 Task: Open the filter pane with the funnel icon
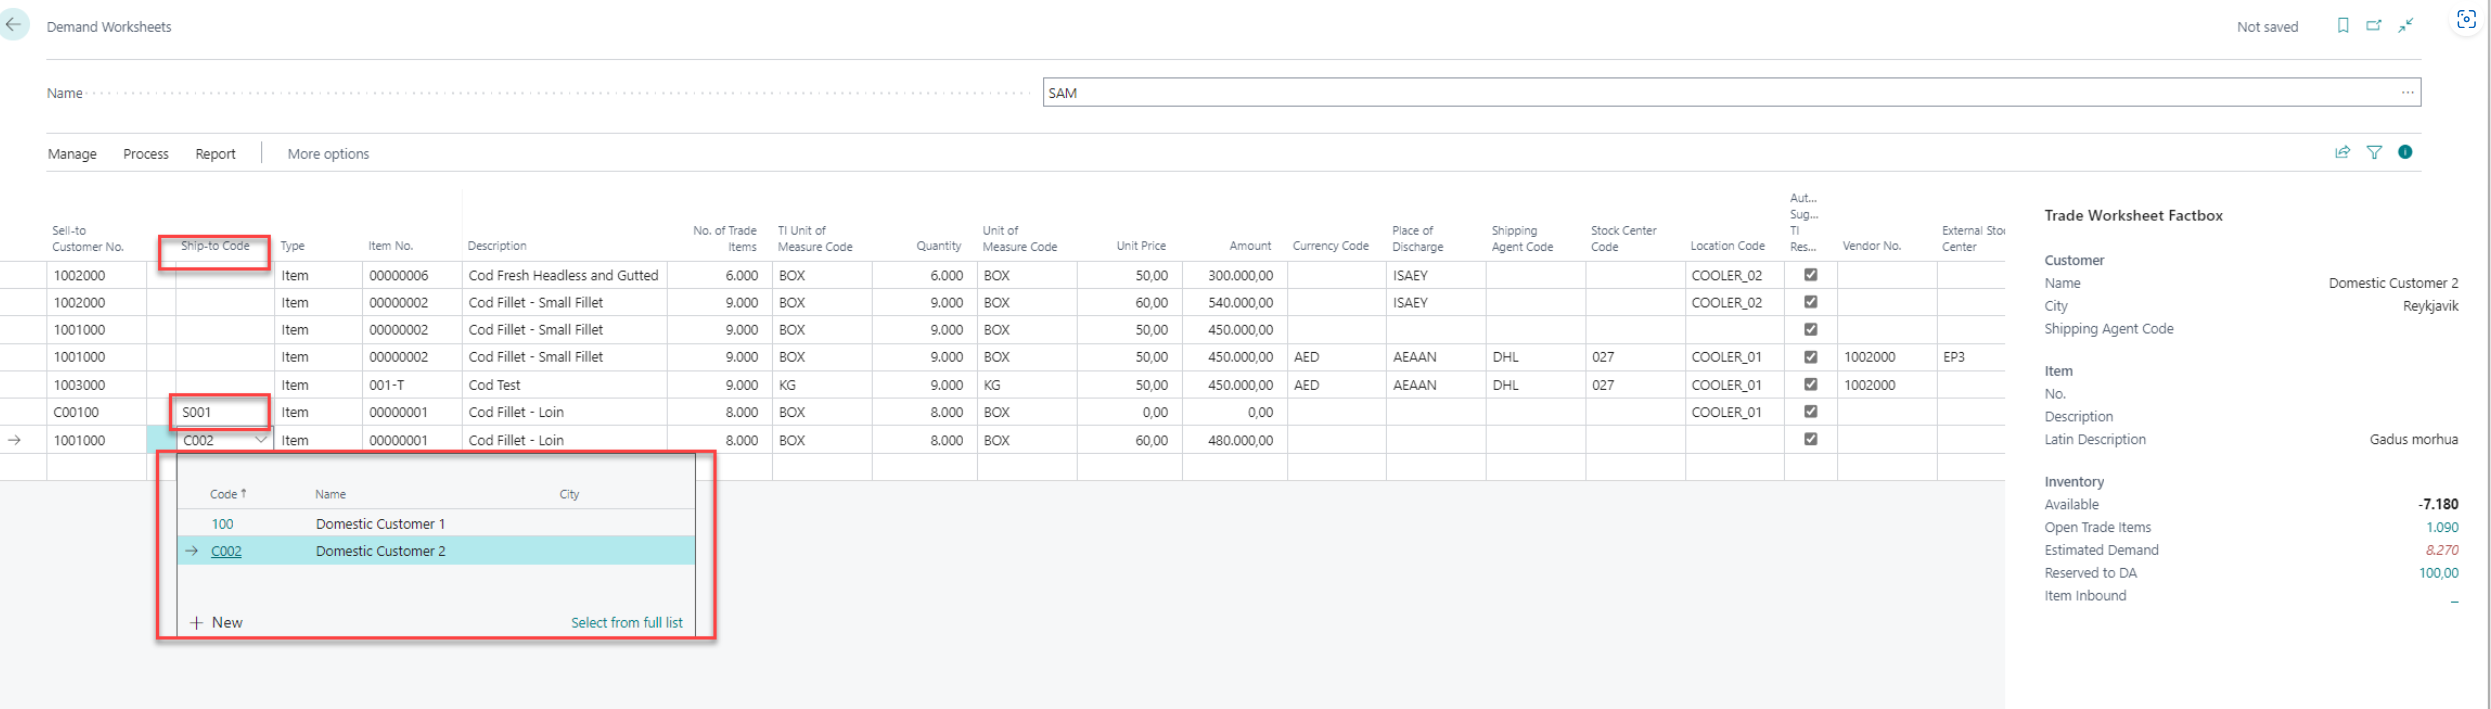pyautogui.click(x=2374, y=153)
